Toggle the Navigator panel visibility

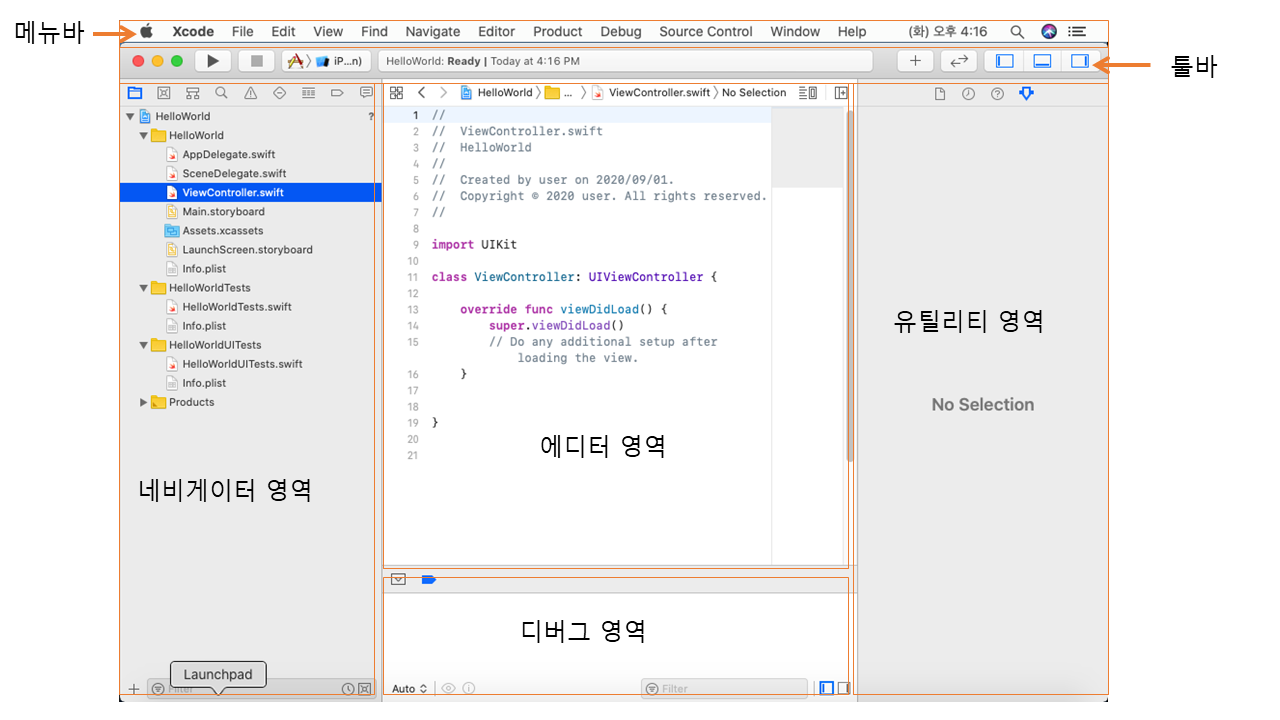click(x=1005, y=61)
